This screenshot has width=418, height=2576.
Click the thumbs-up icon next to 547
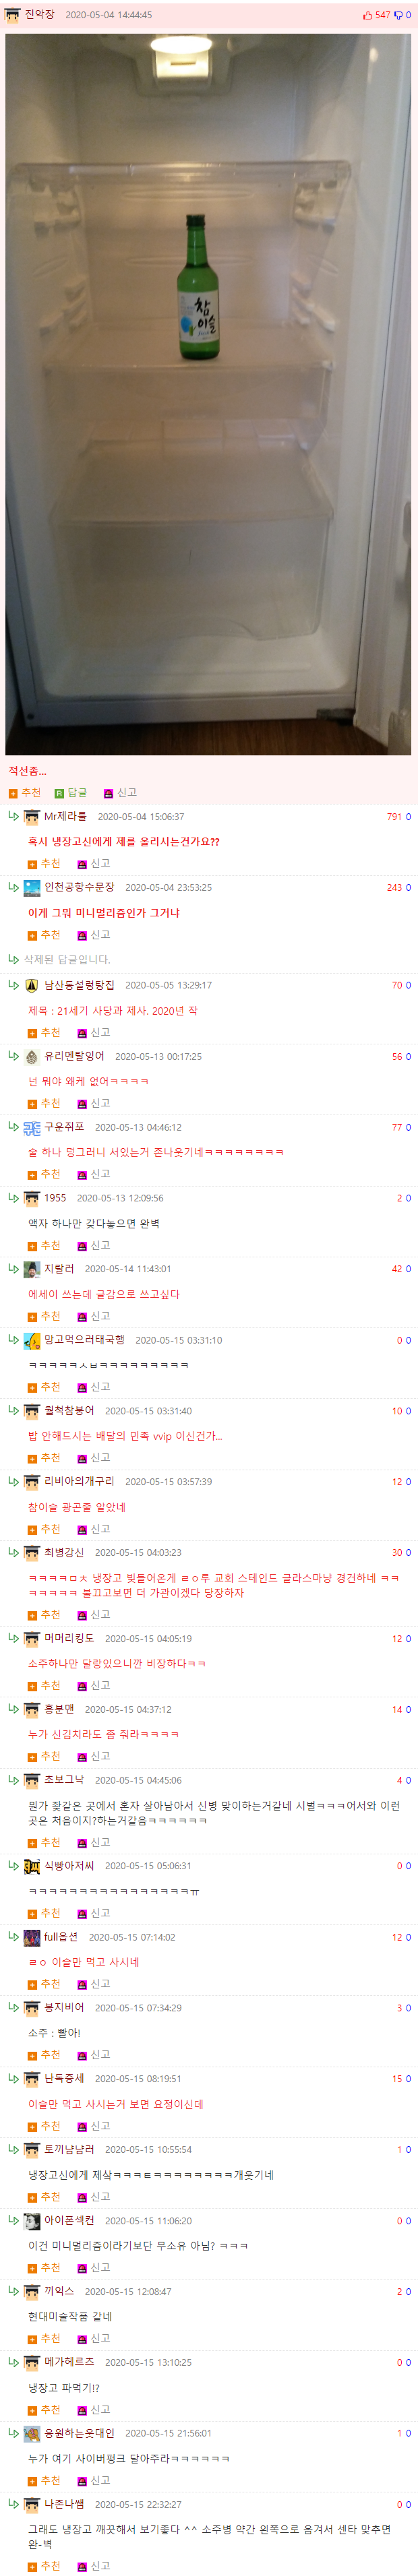tap(368, 15)
